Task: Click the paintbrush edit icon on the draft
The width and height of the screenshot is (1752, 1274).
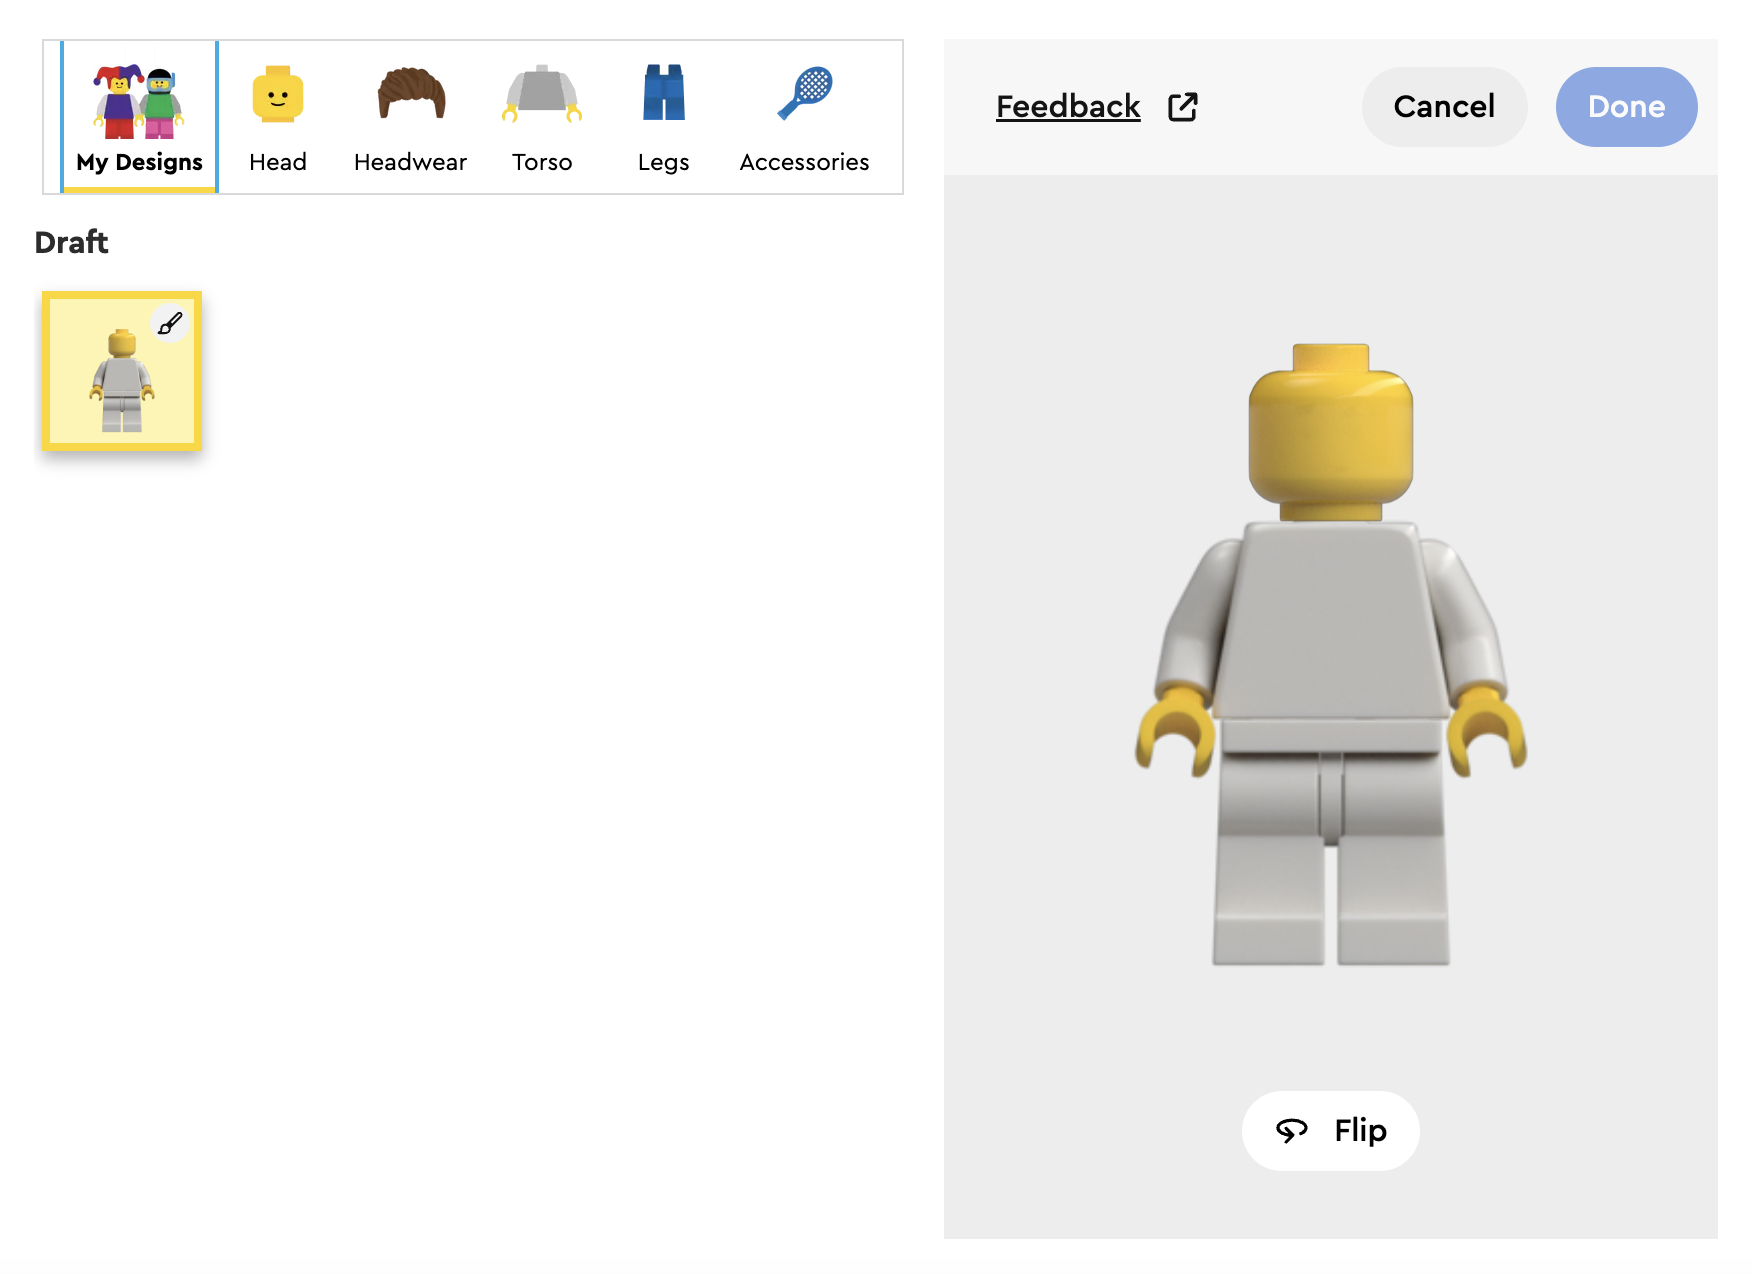Action: click(169, 324)
